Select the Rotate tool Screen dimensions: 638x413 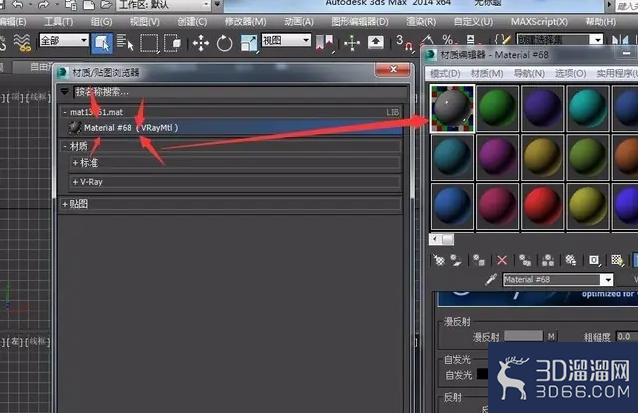click(224, 43)
